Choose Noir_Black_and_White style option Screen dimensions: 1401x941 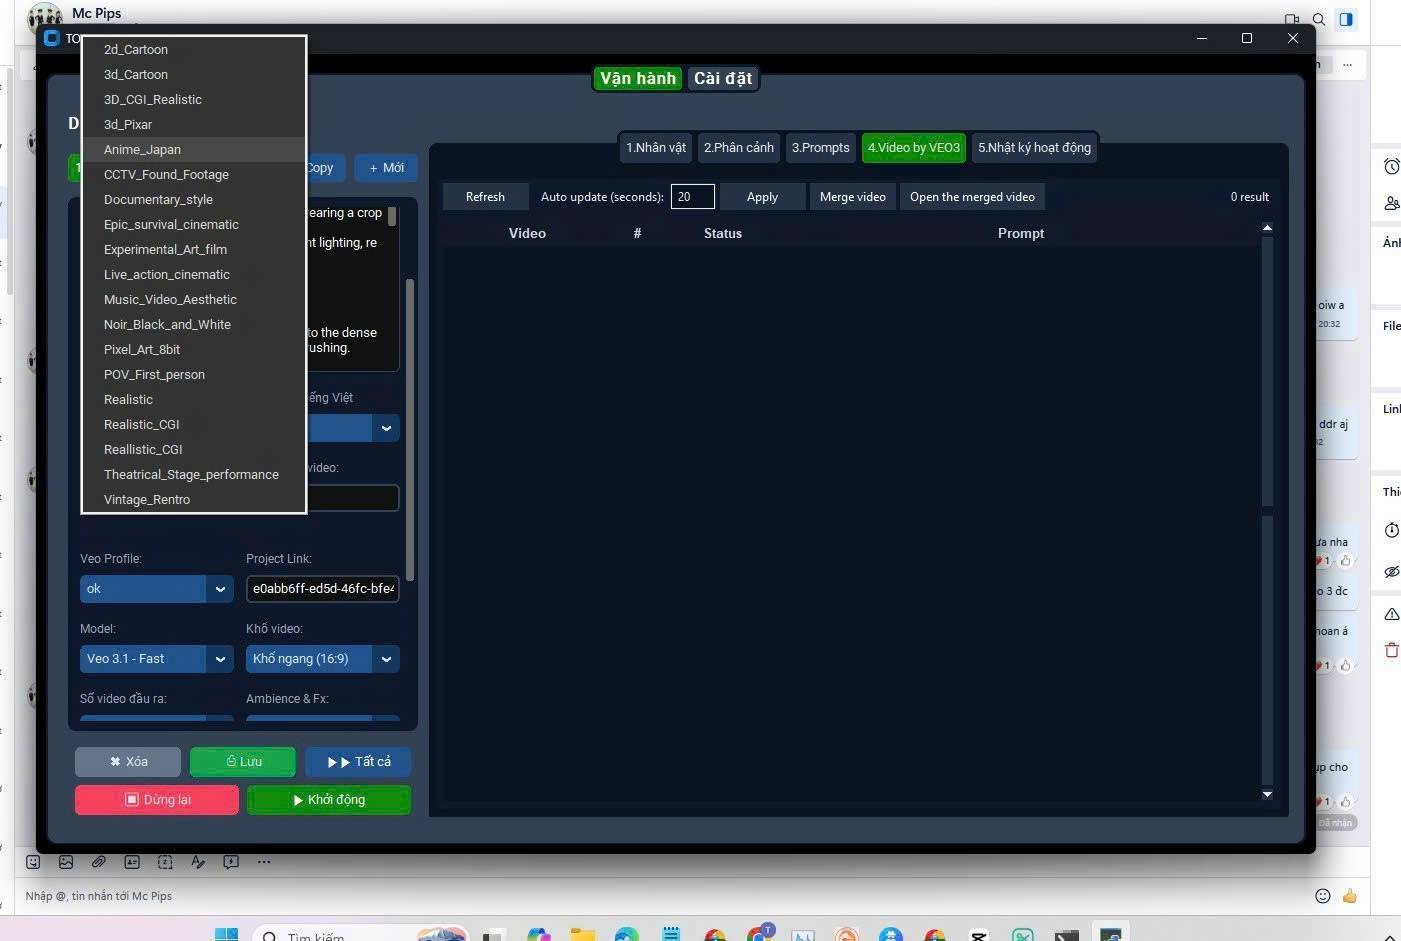click(167, 325)
